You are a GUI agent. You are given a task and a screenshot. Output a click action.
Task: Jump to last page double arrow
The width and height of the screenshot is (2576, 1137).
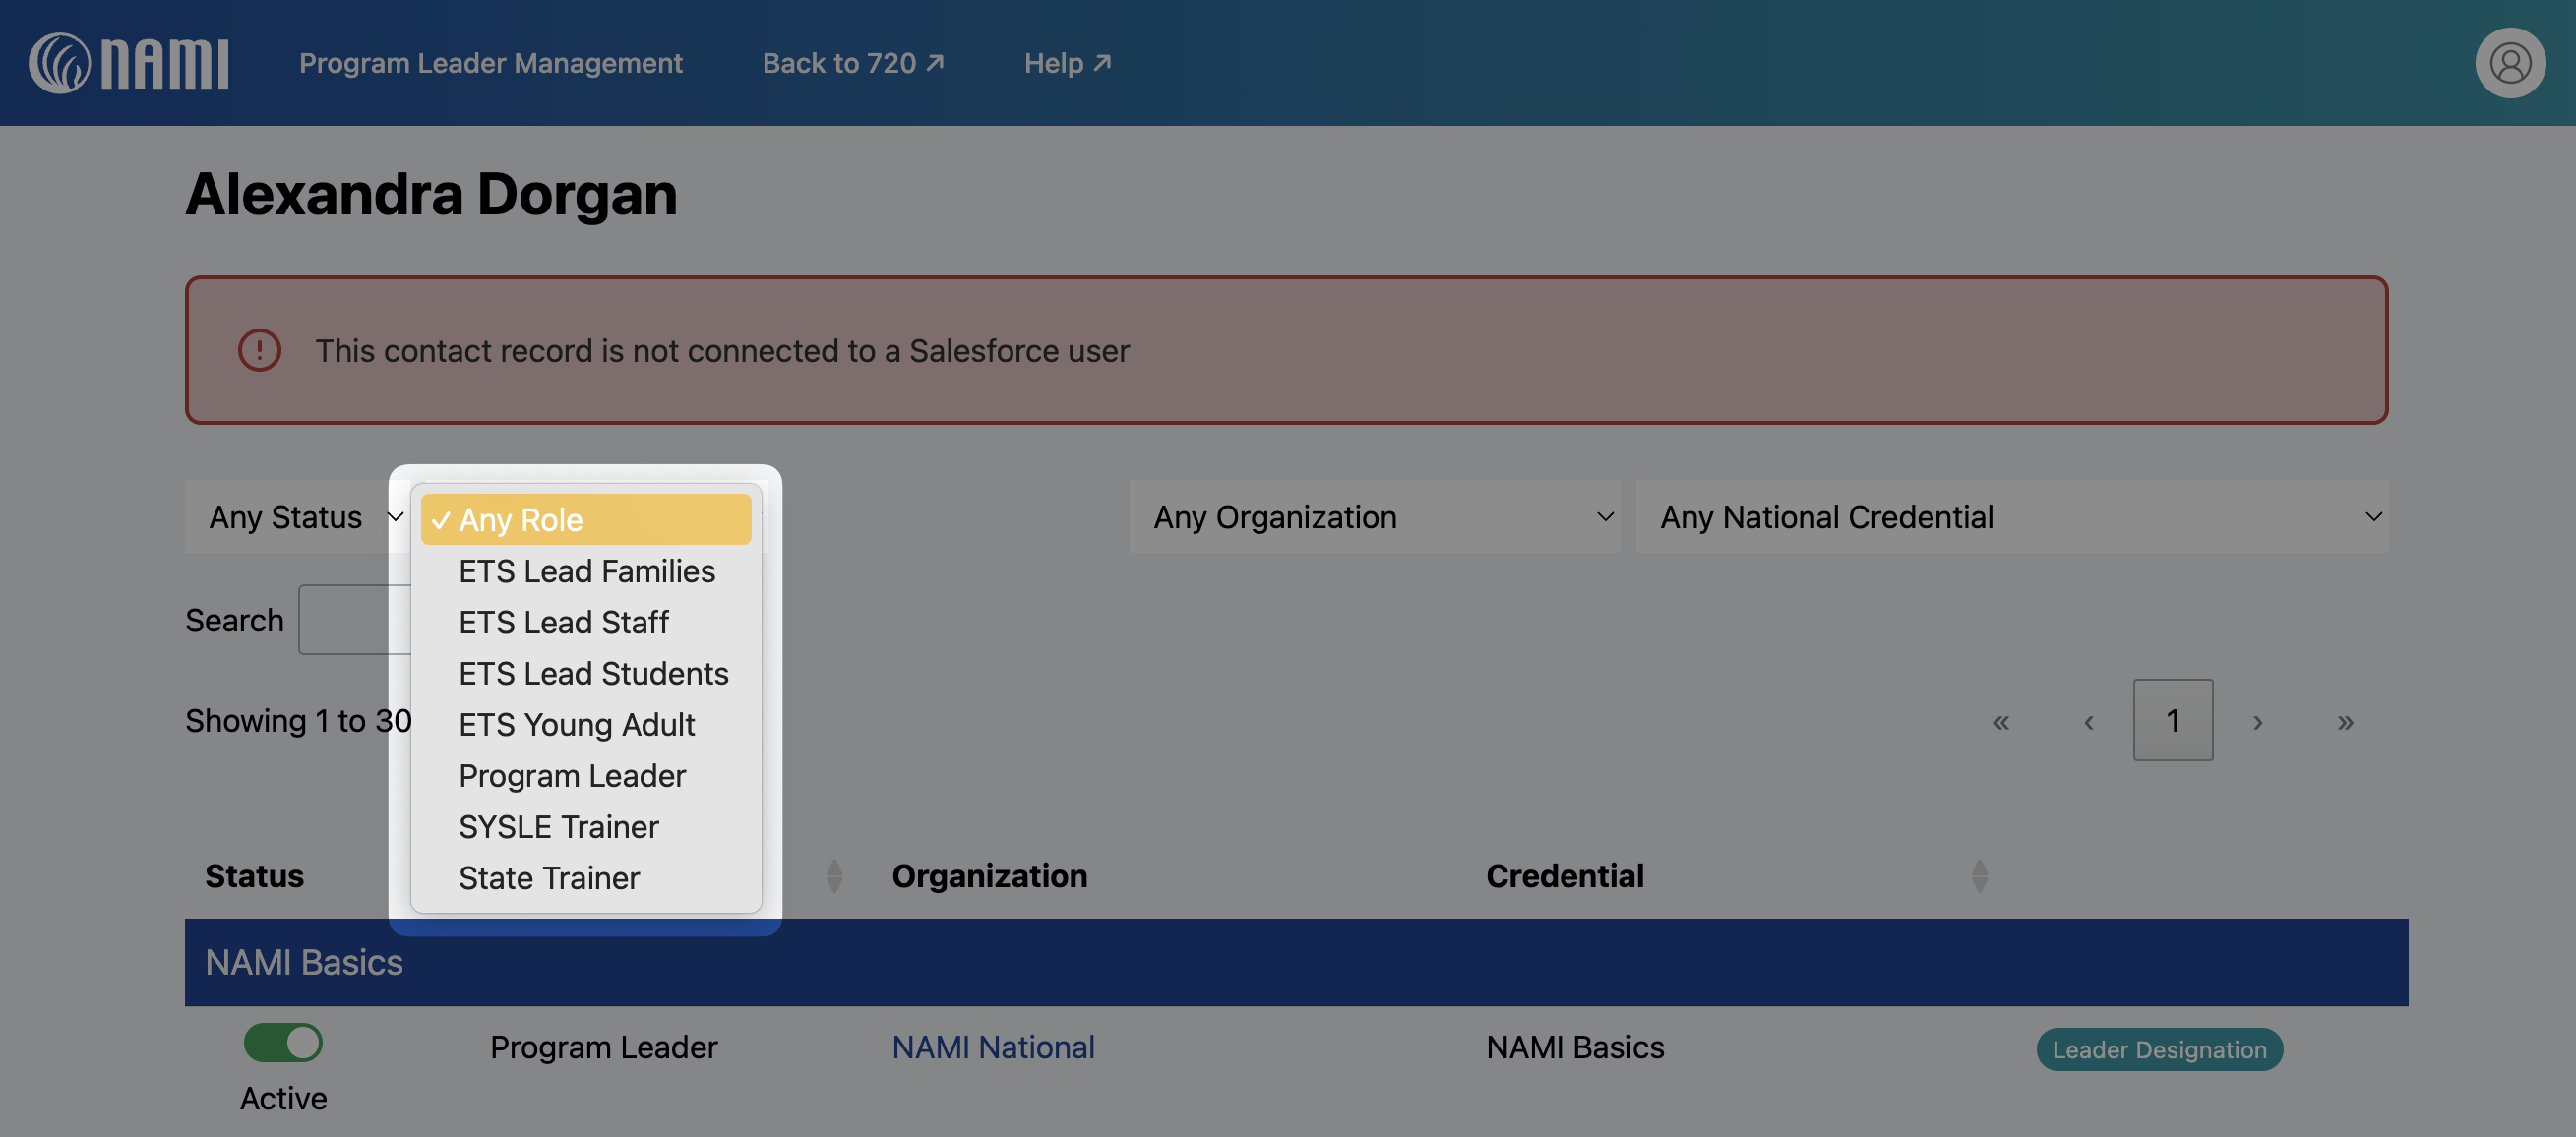tap(2345, 721)
